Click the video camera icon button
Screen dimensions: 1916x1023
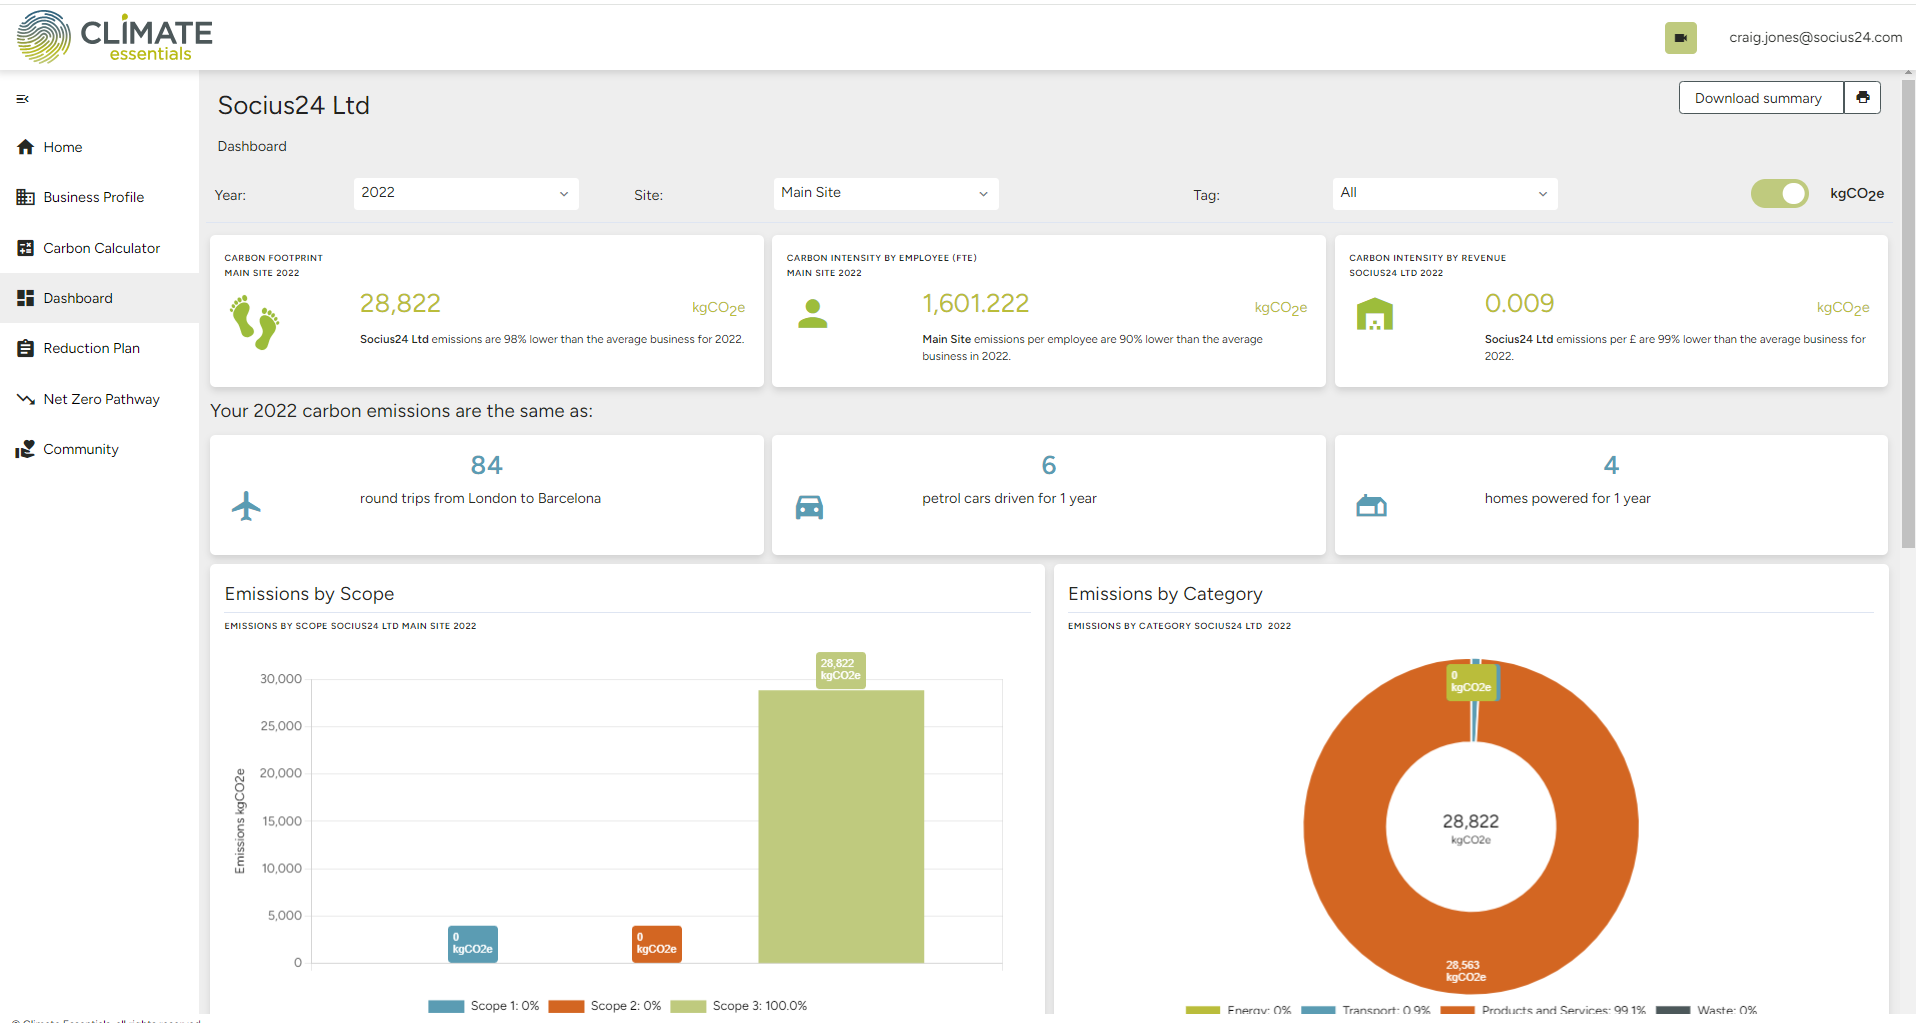1681,38
